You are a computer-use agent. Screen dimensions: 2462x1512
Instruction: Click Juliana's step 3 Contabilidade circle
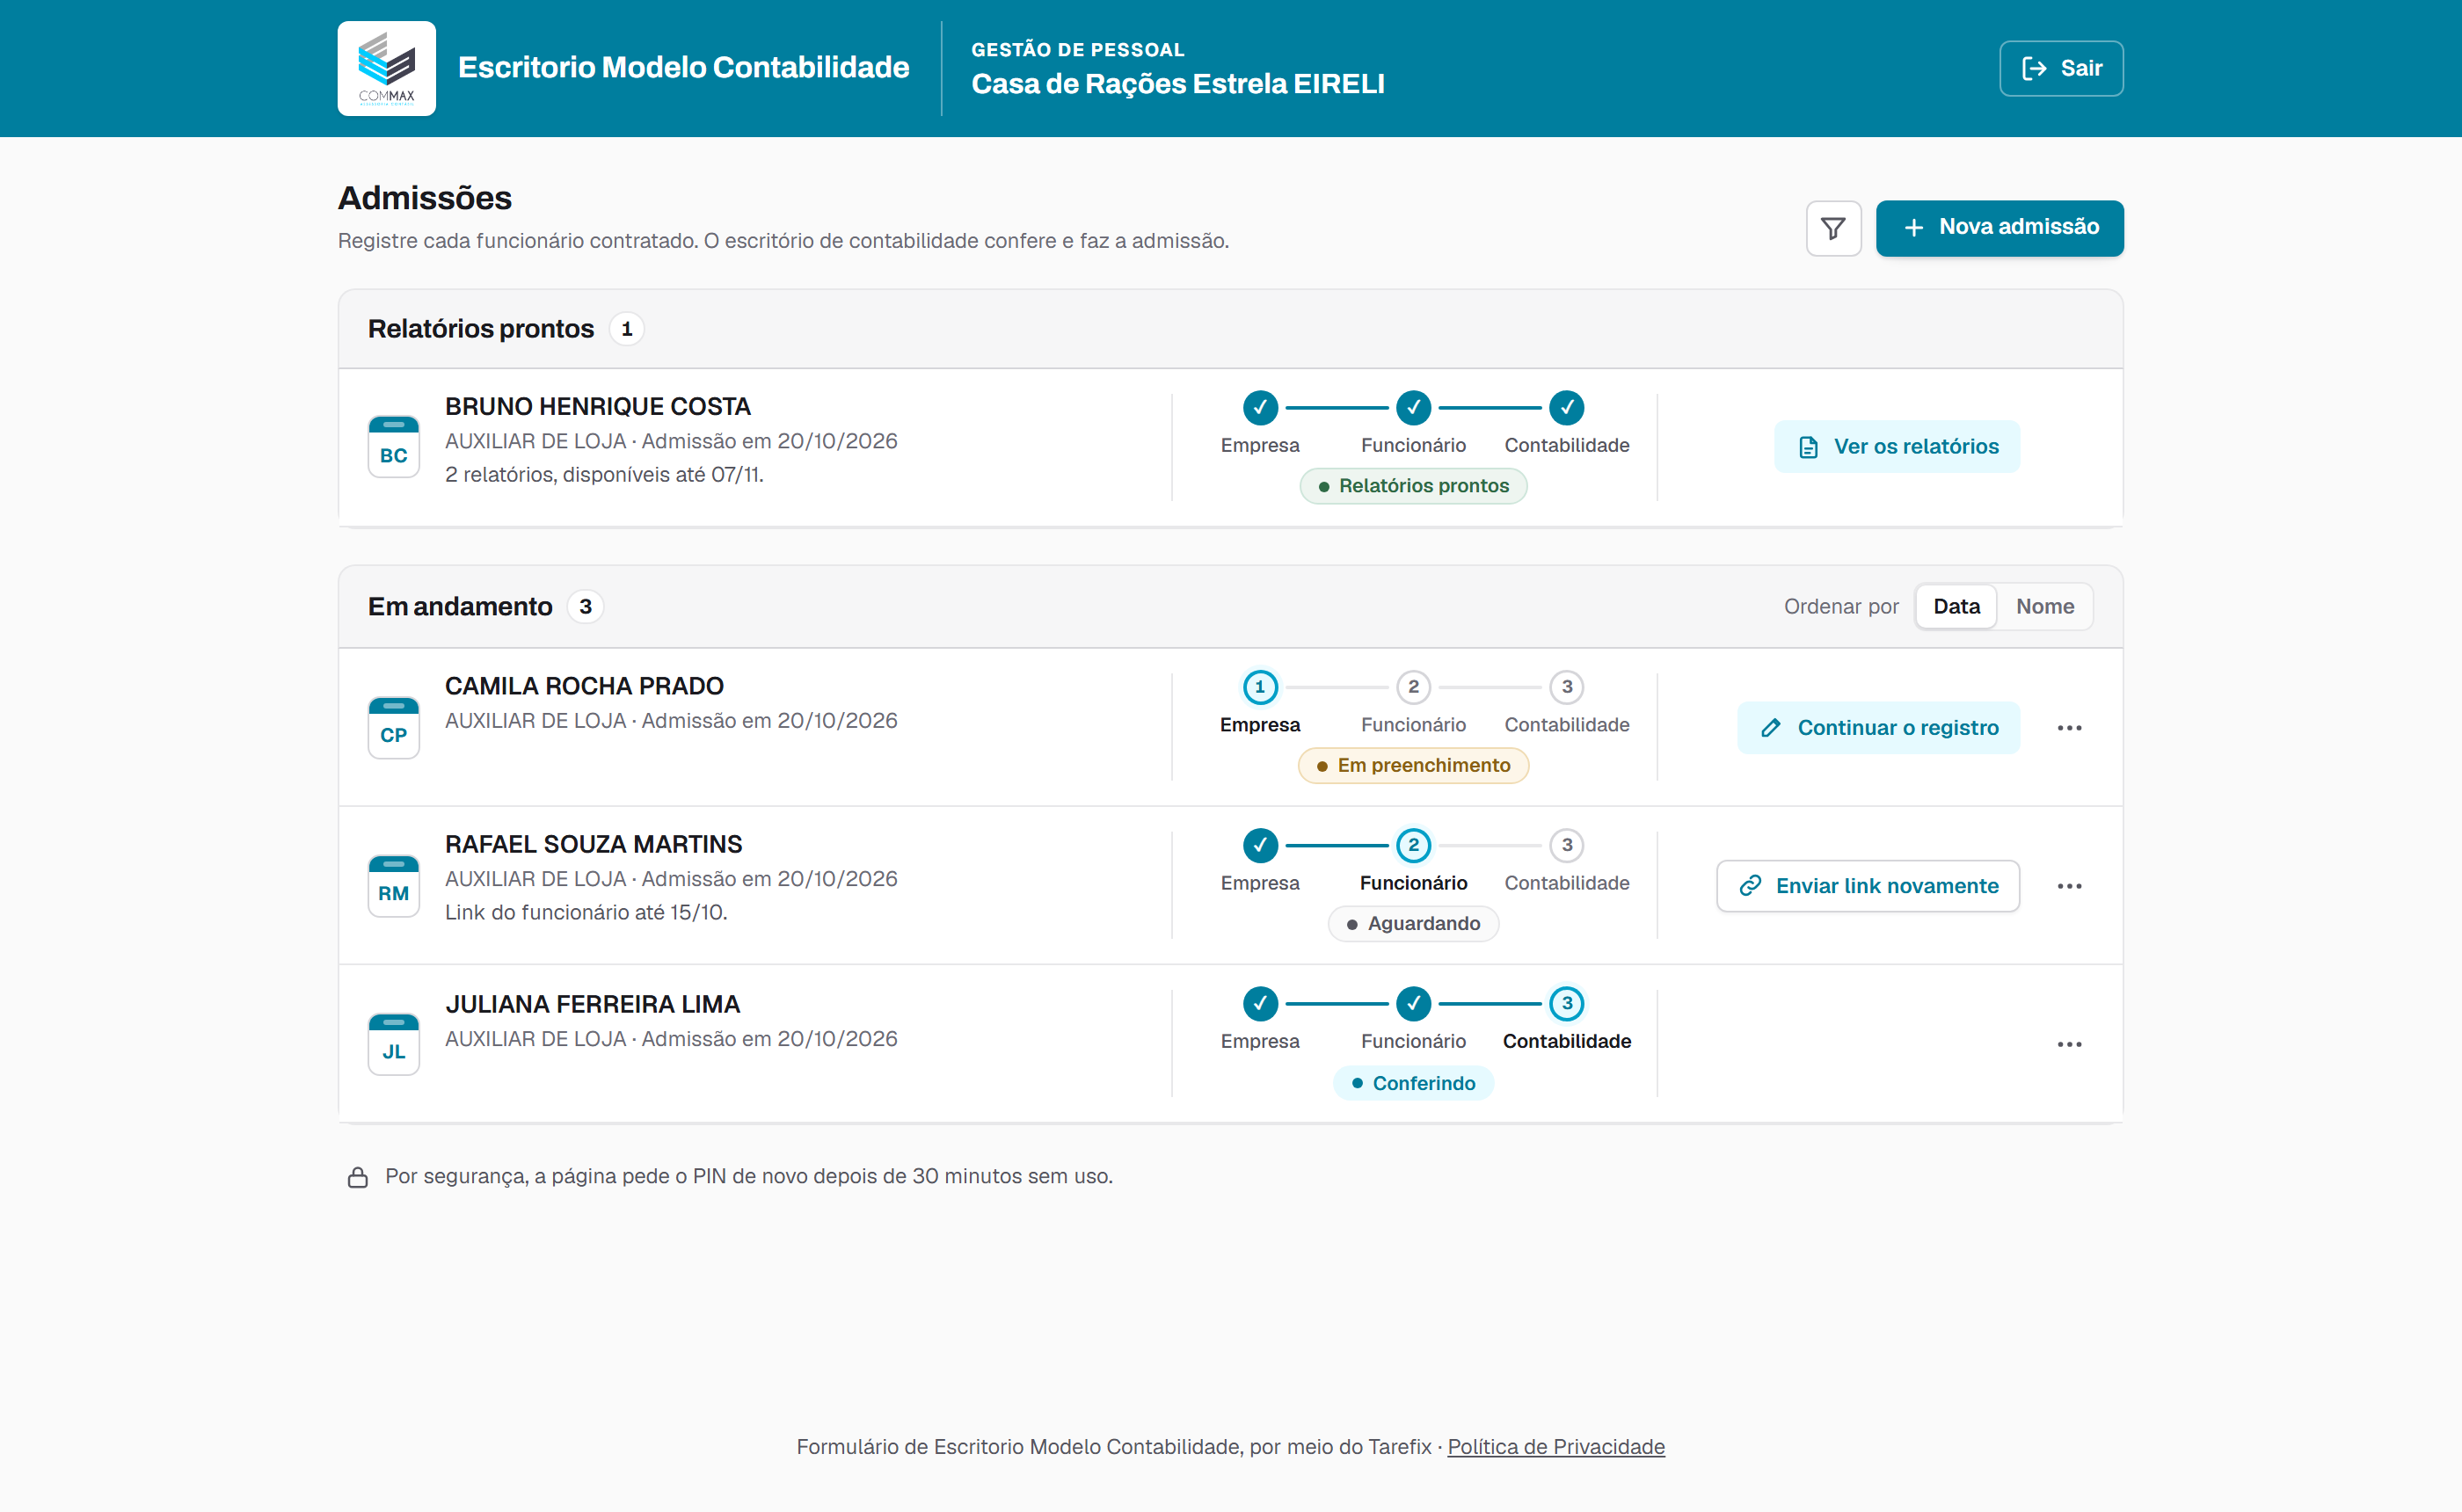pos(1566,1003)
